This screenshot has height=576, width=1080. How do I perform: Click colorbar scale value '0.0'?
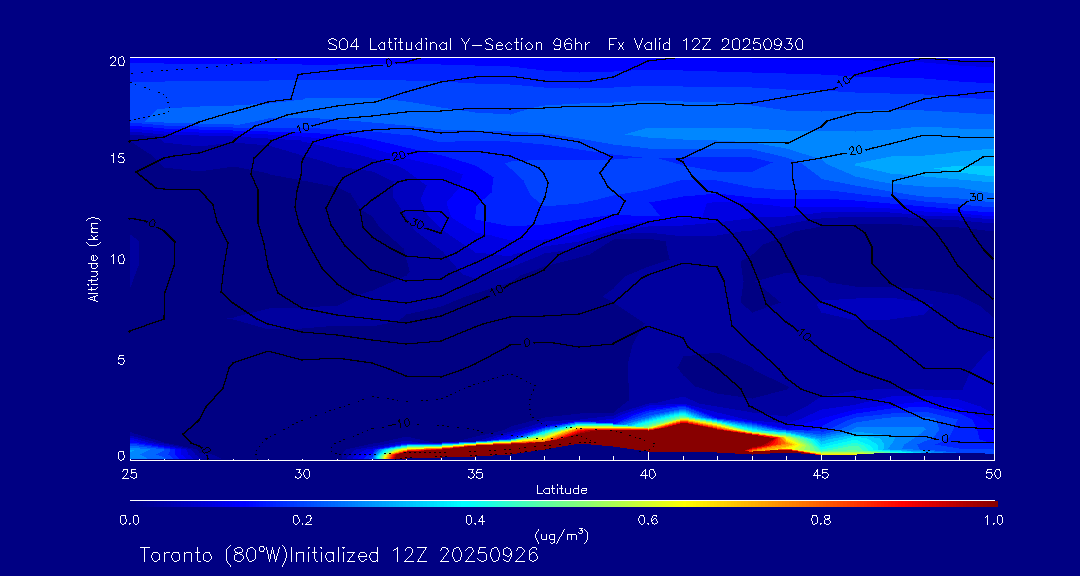pyautogui.click(x=129, y=520)
